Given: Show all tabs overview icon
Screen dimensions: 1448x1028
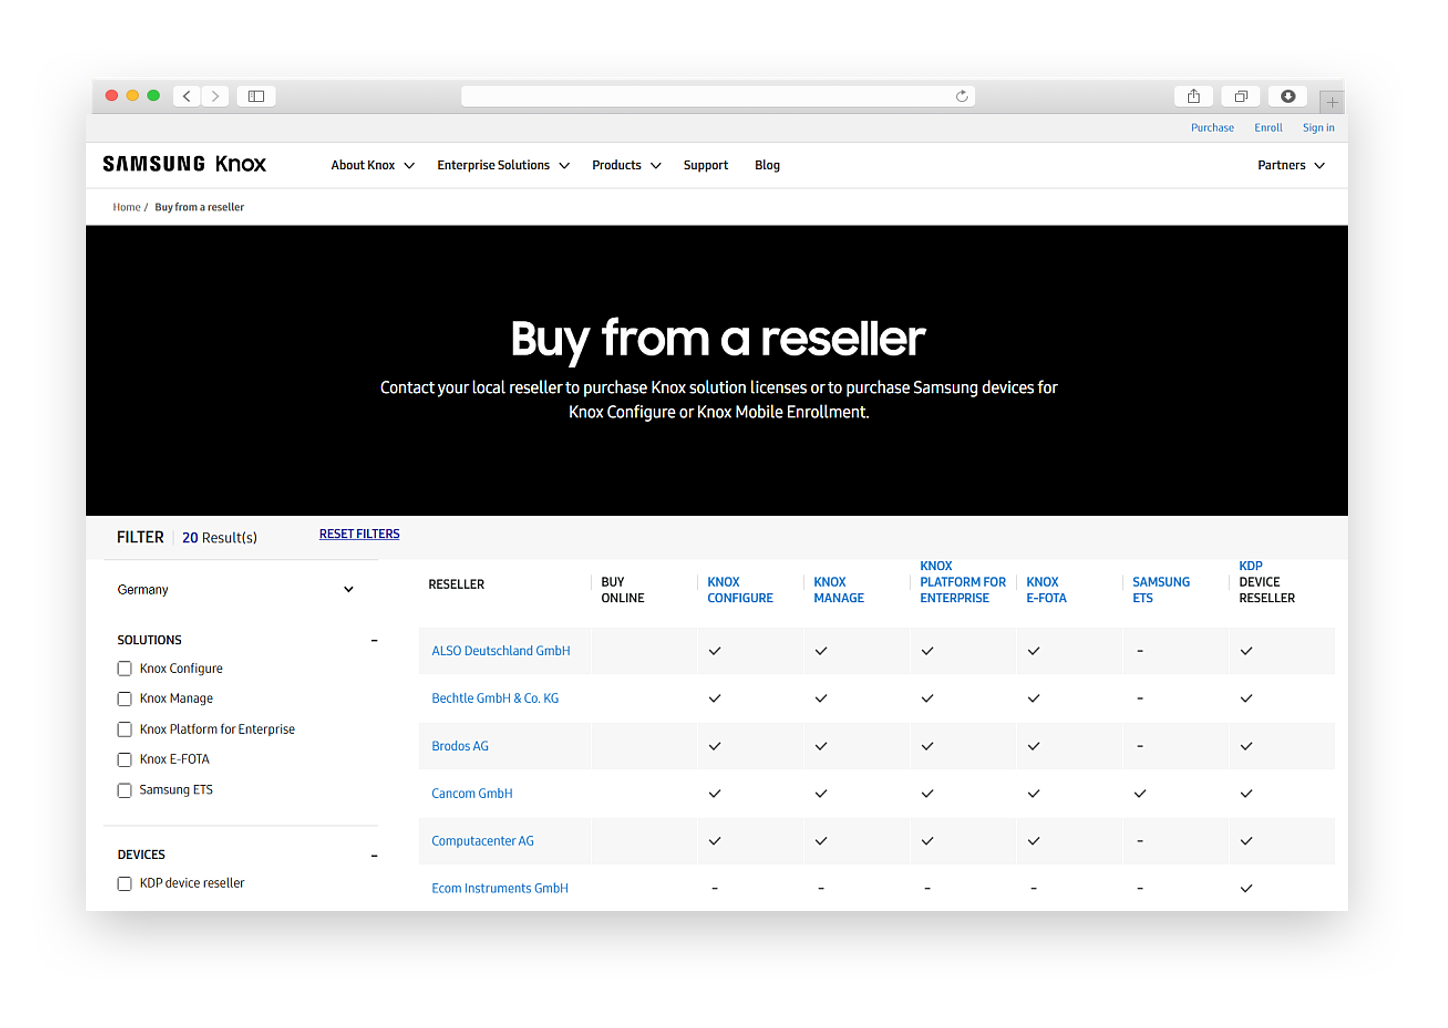Looking at the screenshot, I should click(1240, 96).
